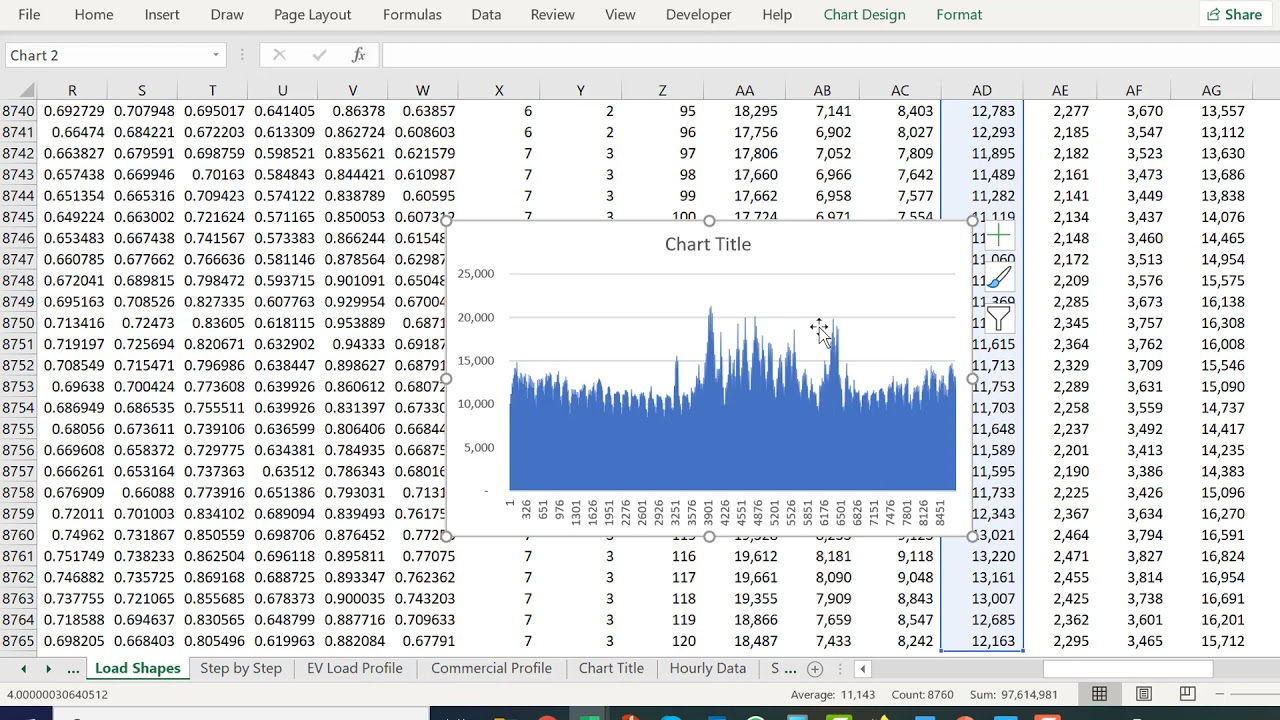1280x720 pixels.
Task: Select column AG header
Action: click(x=1211, y=90)
